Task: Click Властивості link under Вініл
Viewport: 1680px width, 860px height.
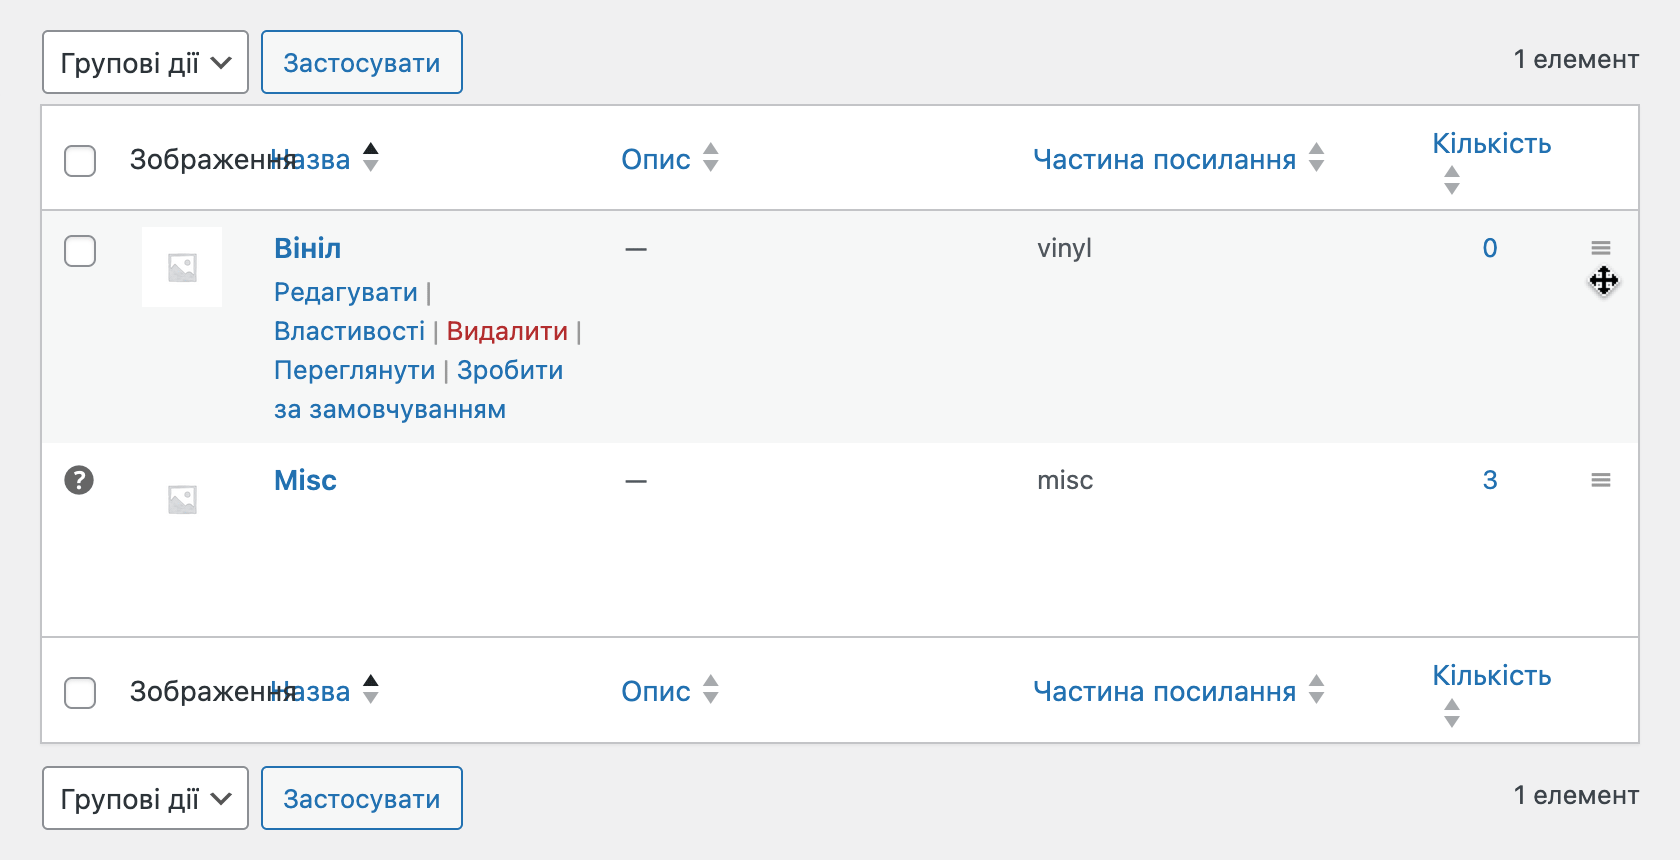Action: coord(349,331)
